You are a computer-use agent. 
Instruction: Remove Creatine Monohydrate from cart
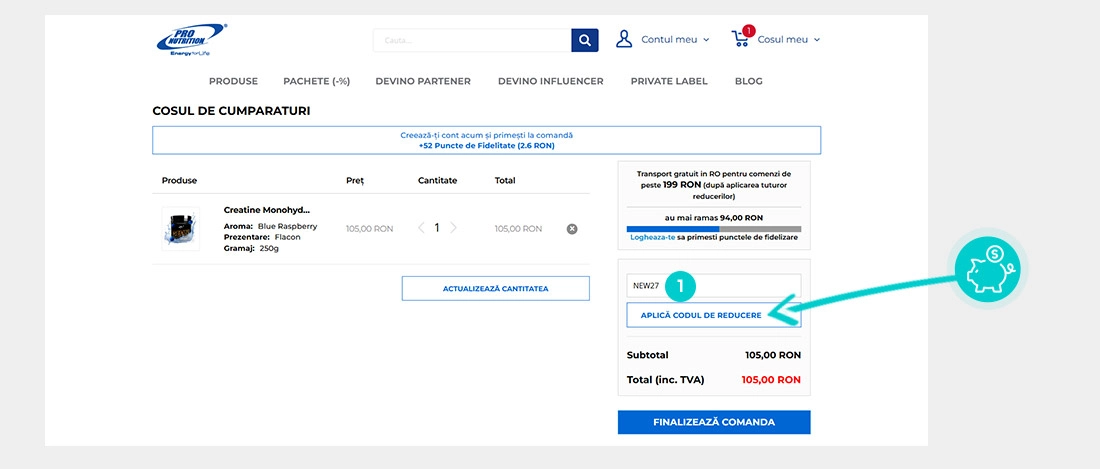pyautogui.click(x=572, y=229)
